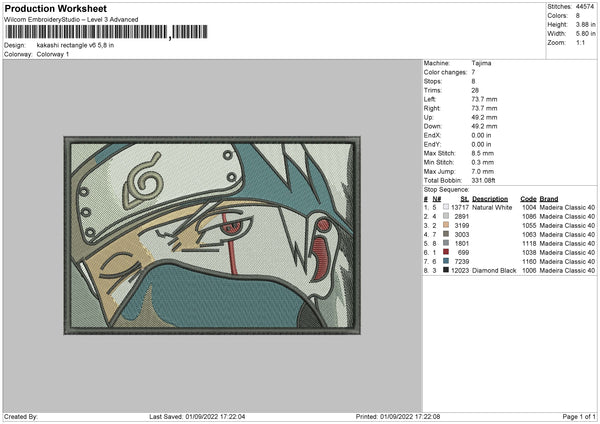Click the Max Stitch value 8.5 mm
Viewport: 600px width, 424px height.
(x=483, y=153)
